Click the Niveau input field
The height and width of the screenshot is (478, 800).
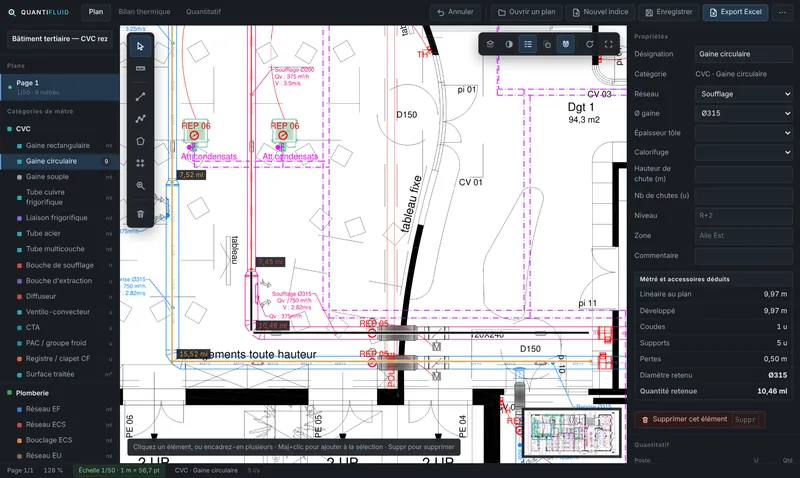(x=744, y=215)
